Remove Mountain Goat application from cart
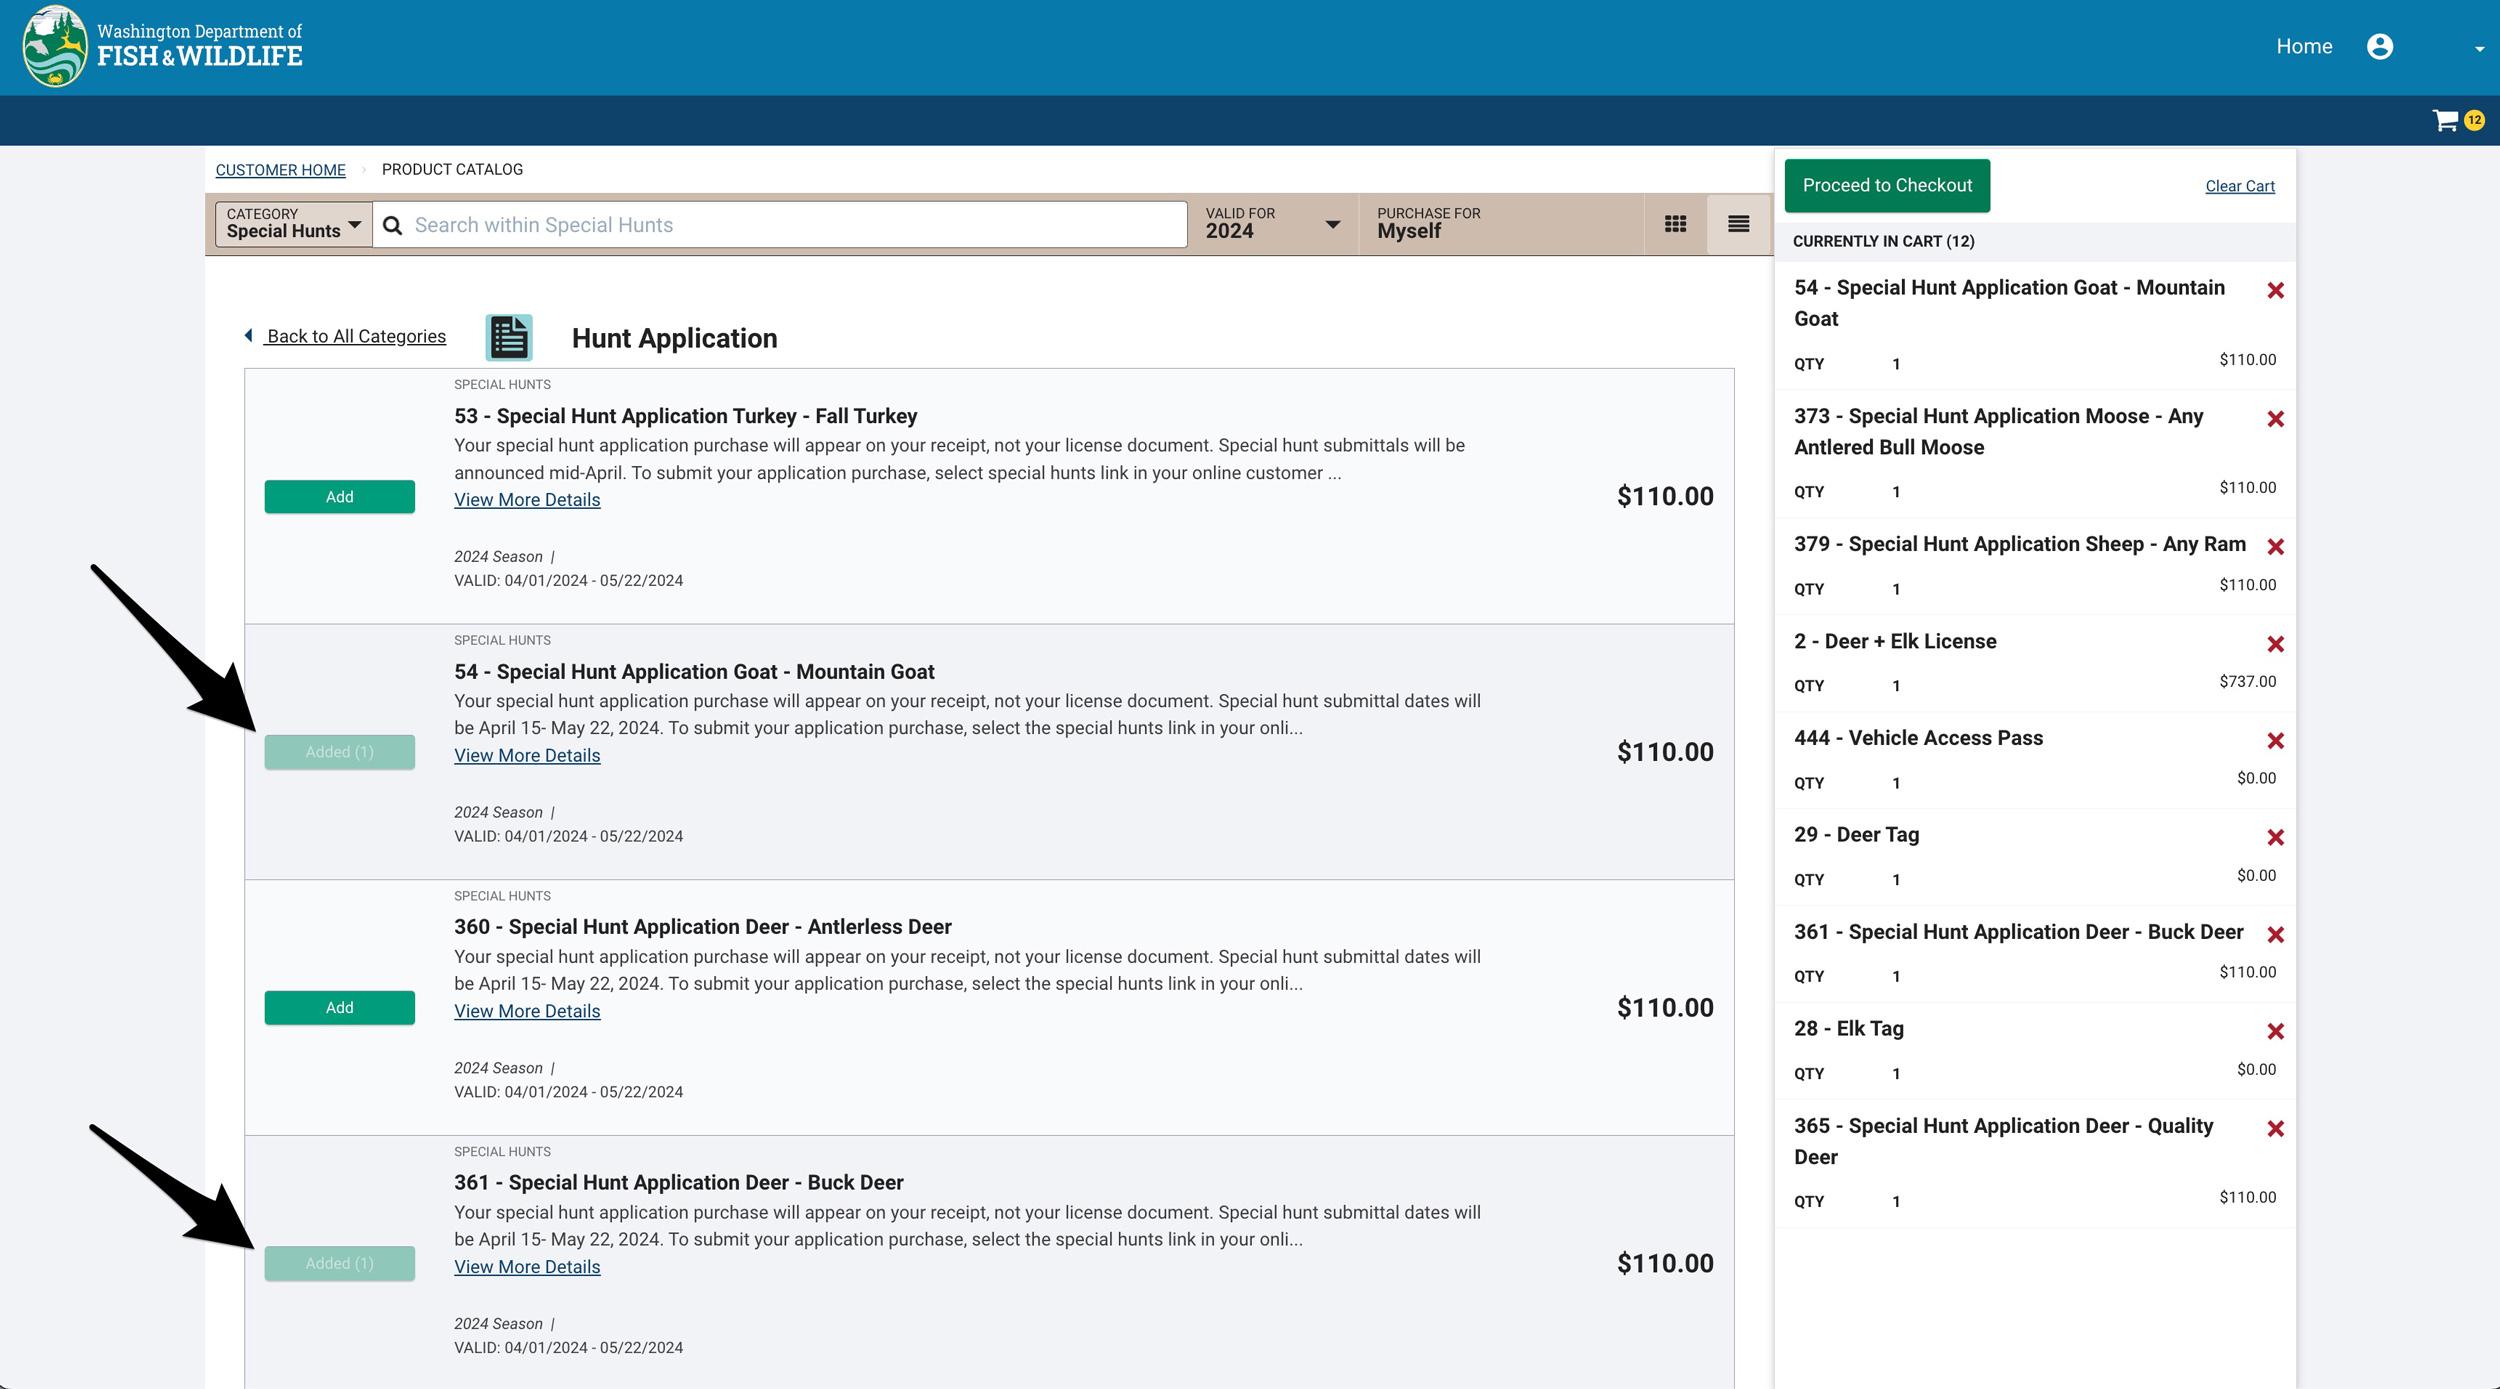The height and width of the screenshot is (1389, 2500). coord(2275,291)
